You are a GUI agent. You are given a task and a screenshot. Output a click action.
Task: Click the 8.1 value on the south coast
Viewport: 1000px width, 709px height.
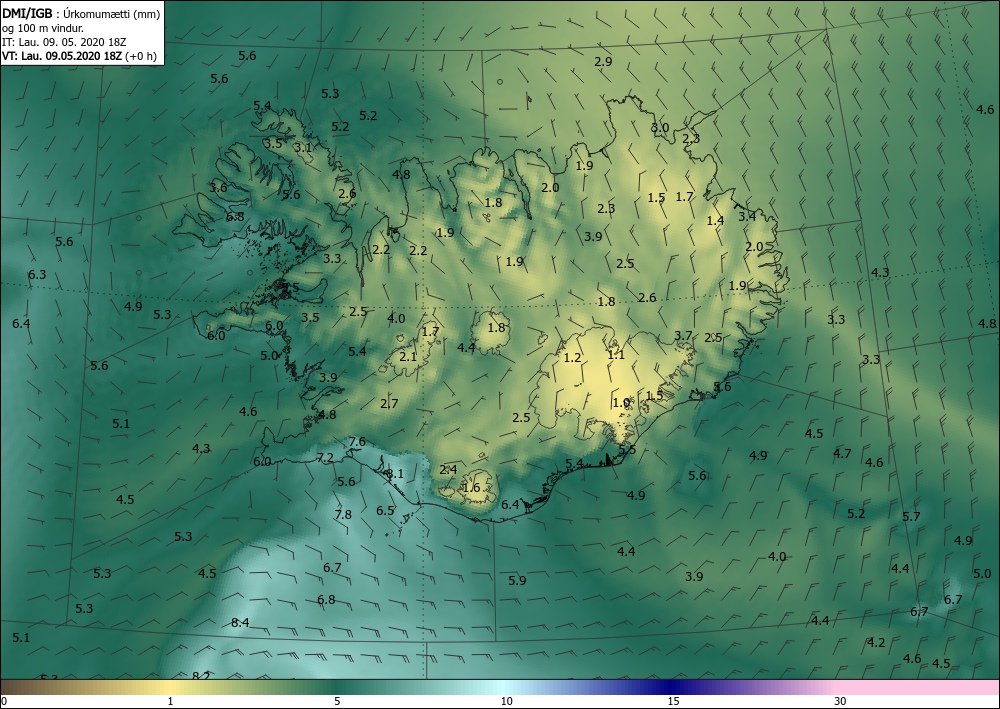tap(395, 474)
